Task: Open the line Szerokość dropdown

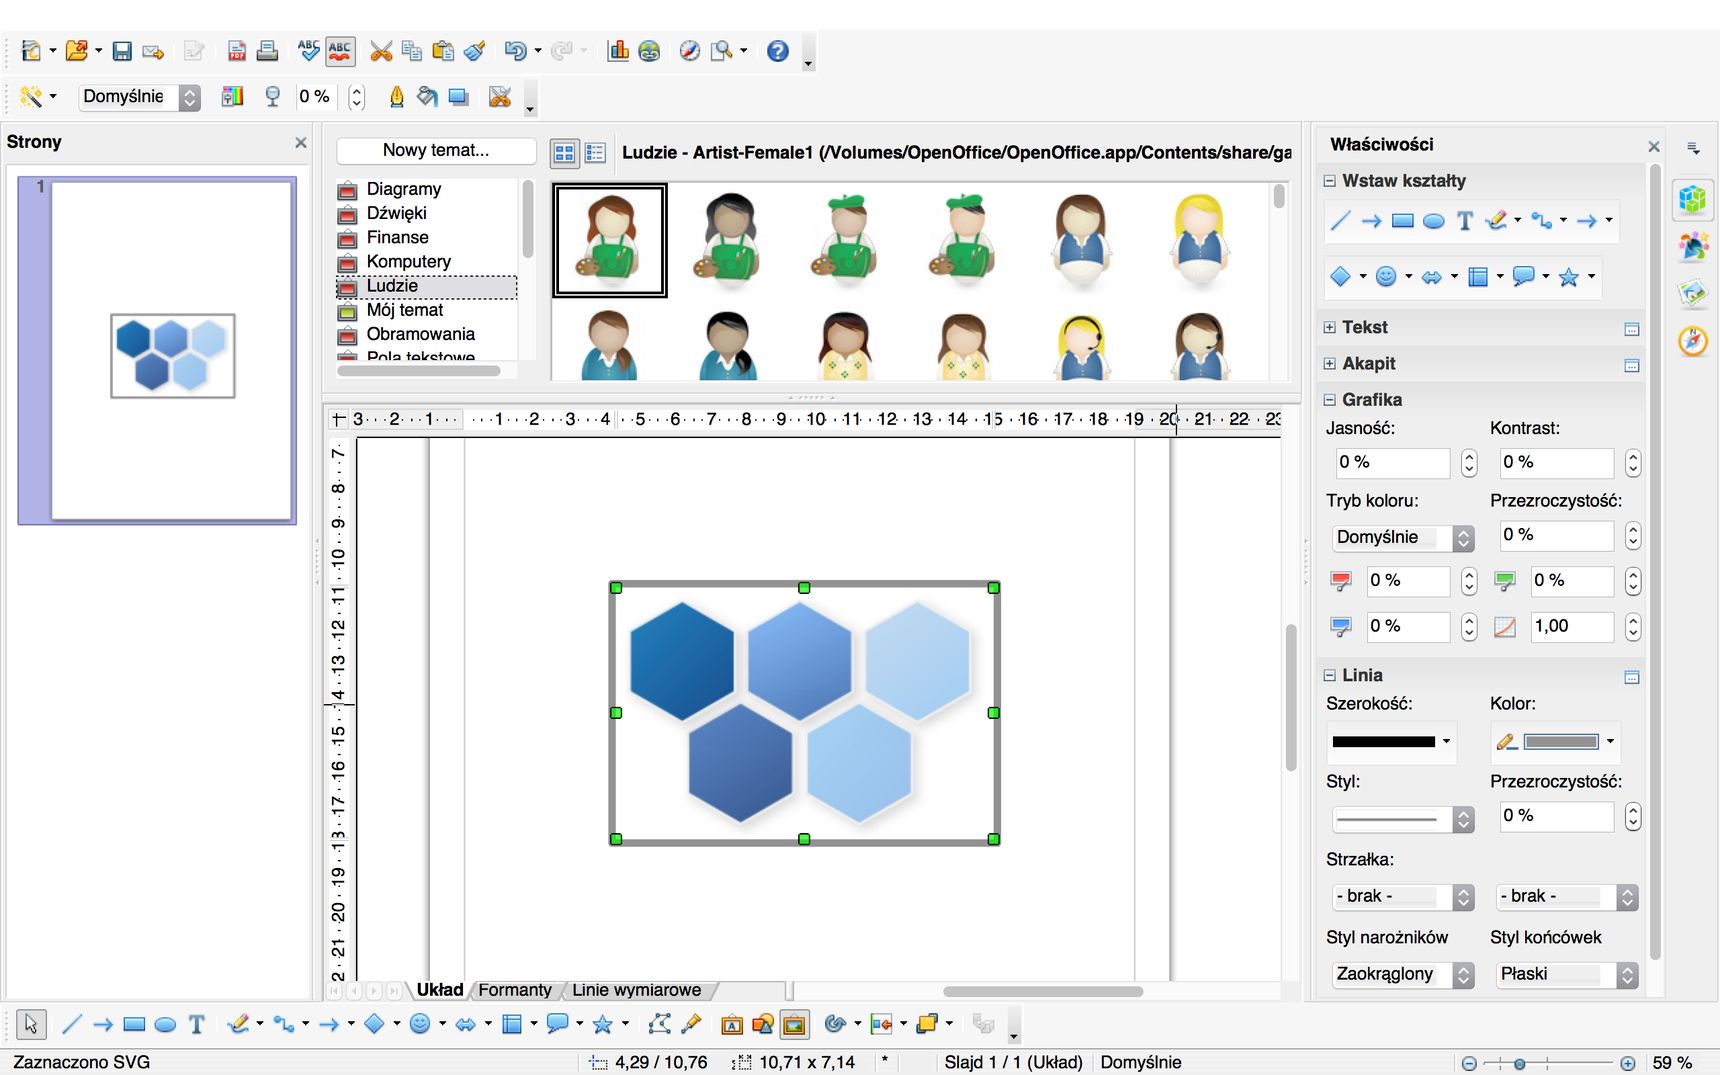Action: tap(1392, 742)
